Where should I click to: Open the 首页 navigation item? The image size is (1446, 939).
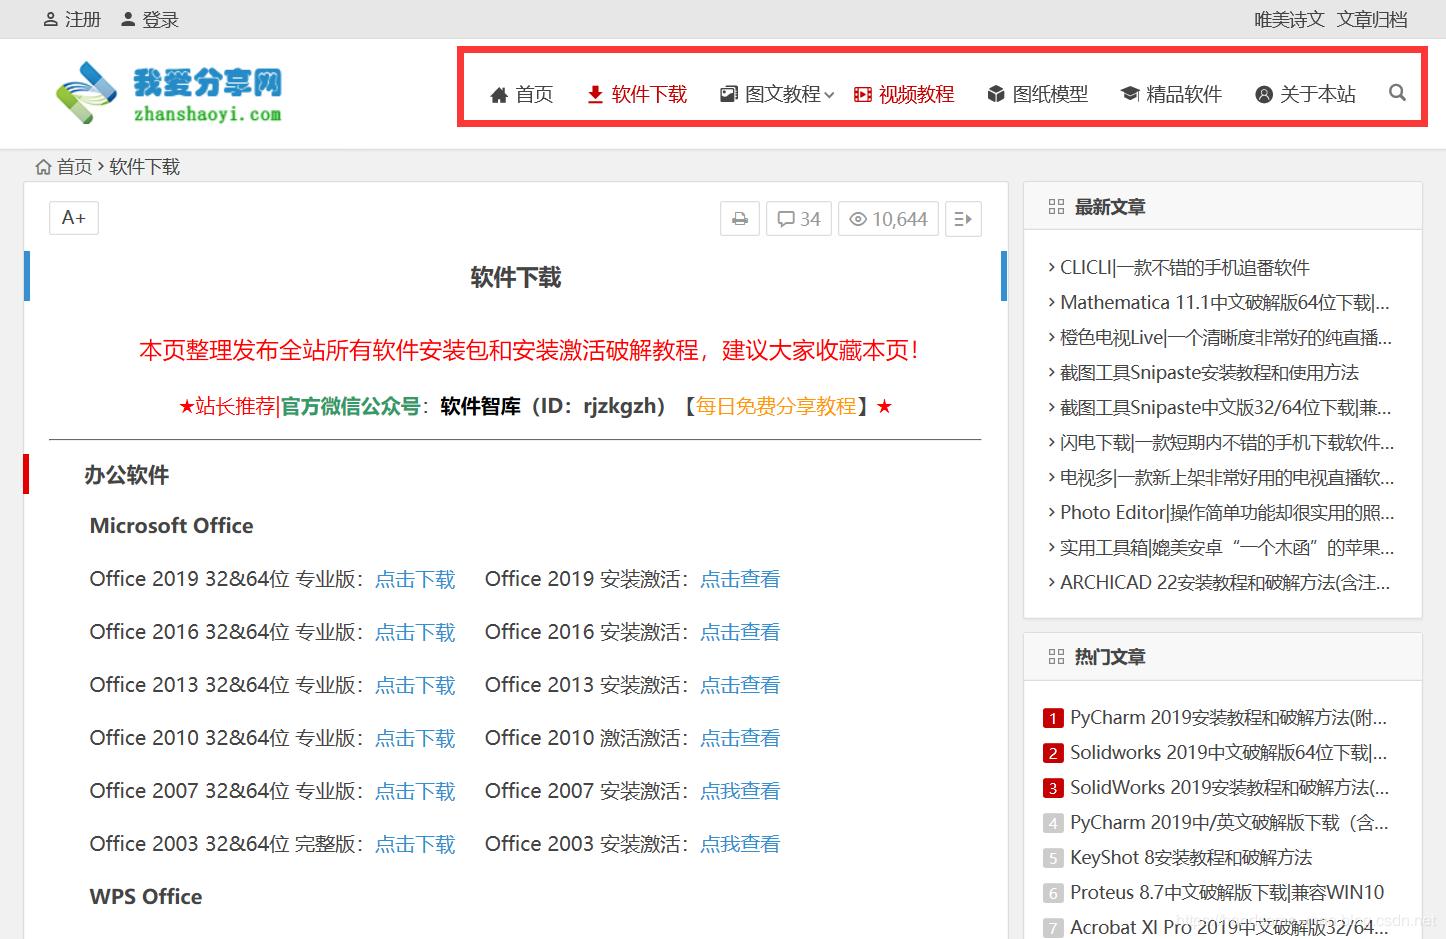pos(521,93)
